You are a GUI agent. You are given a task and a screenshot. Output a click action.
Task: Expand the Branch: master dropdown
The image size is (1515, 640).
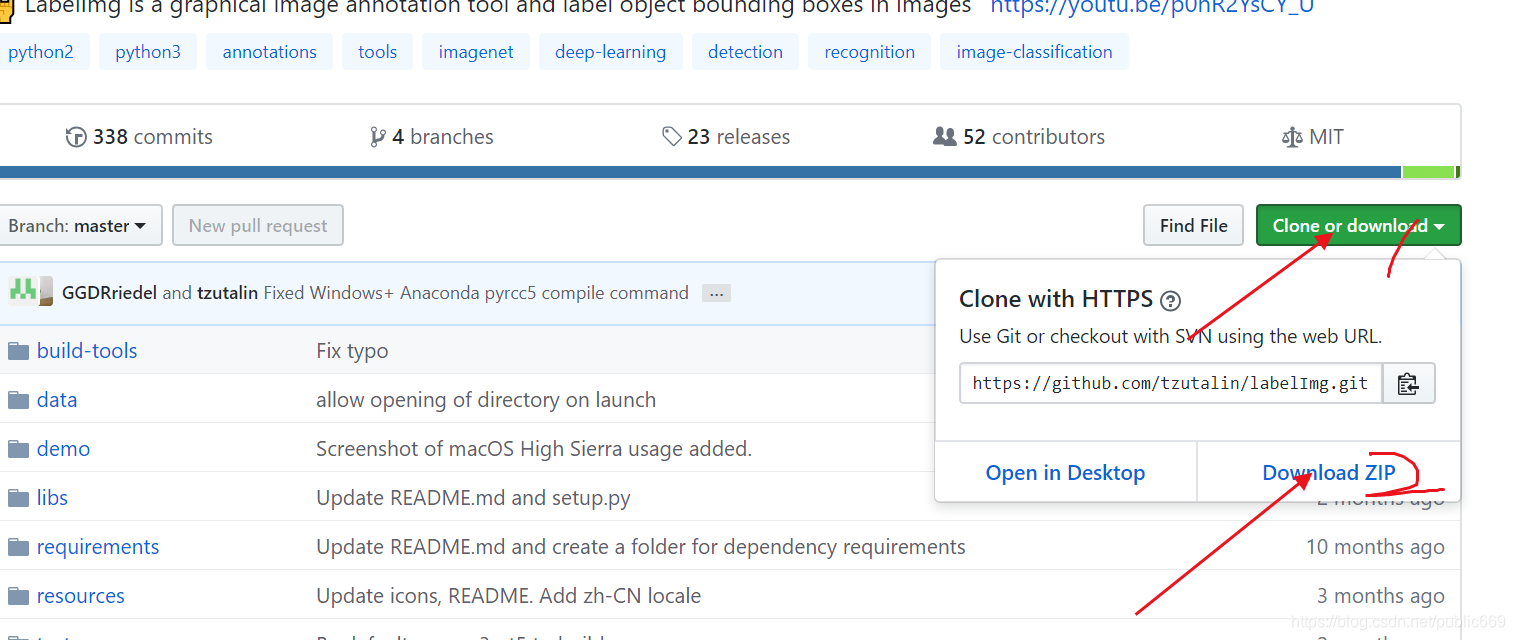[x=78, y=226]
